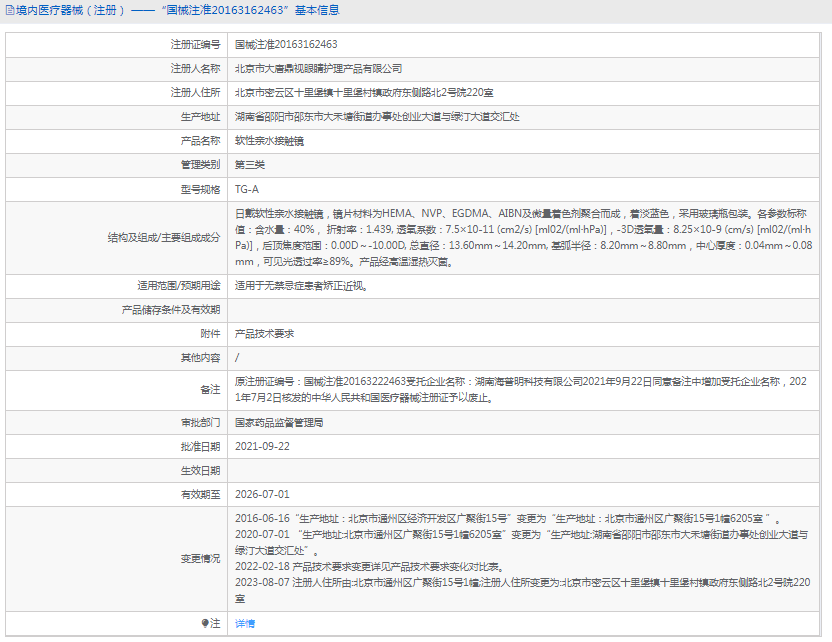The height and width of the screenshot is (642, 832).
Task: Click page title 境内医疗器械（注册）基本信息
Action: tap(178, 10)
